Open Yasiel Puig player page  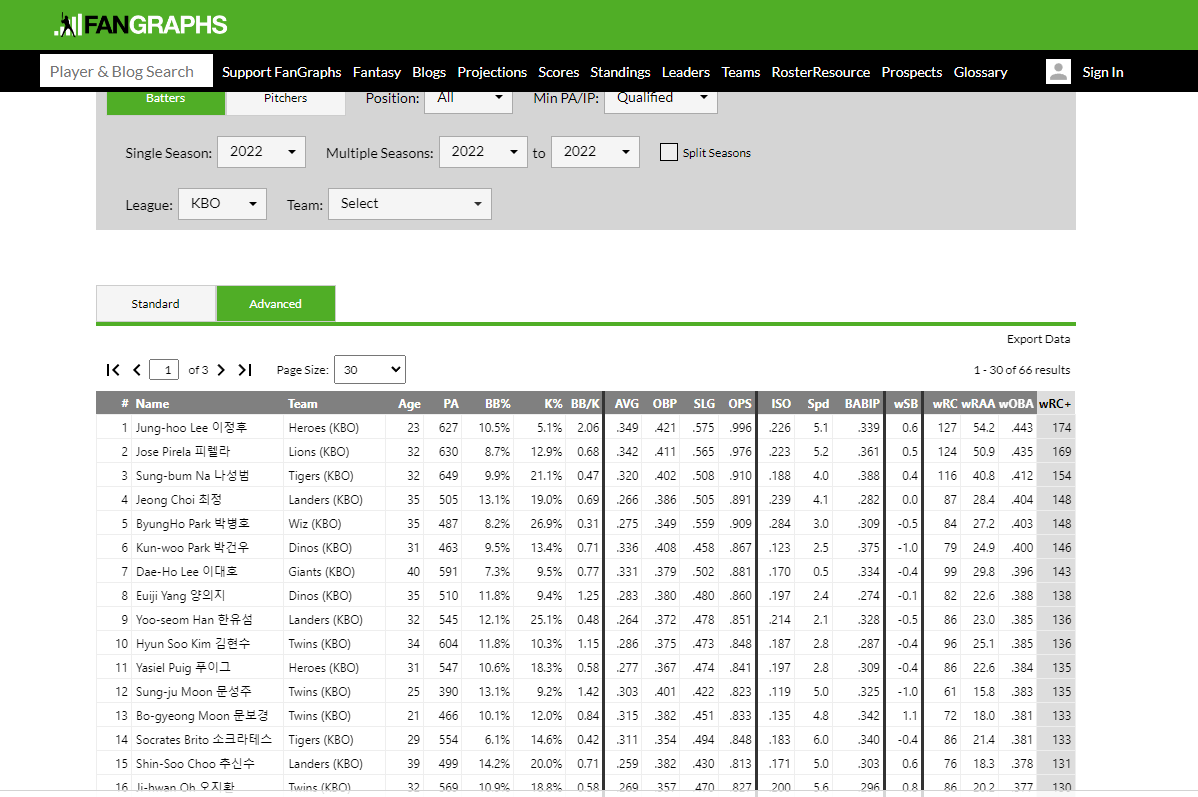tap(183, 668)
